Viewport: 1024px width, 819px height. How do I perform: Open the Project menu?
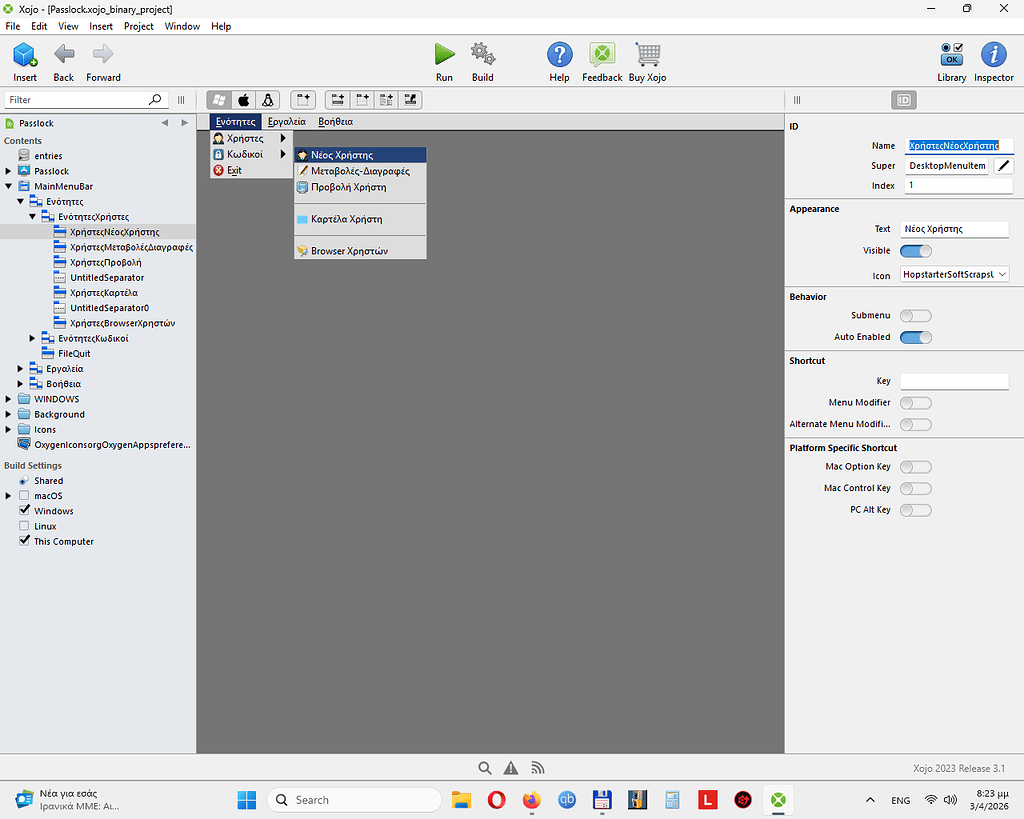[138, 26]
